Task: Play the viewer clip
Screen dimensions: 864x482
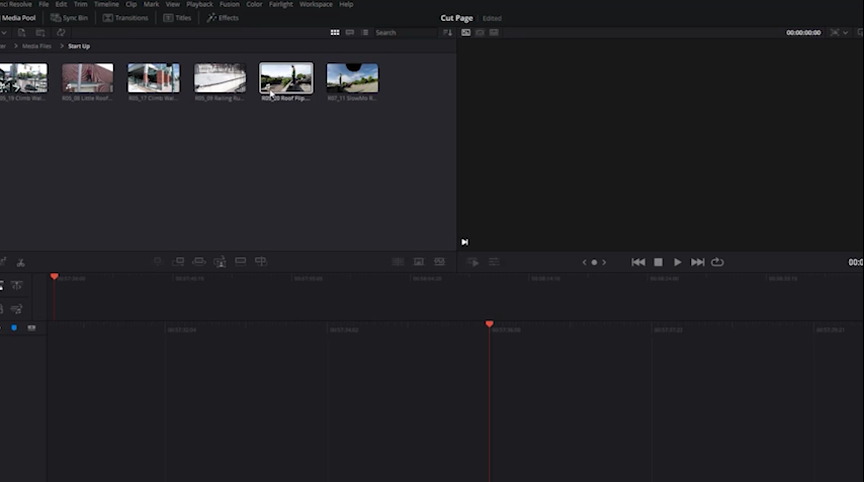Action: 677,262
